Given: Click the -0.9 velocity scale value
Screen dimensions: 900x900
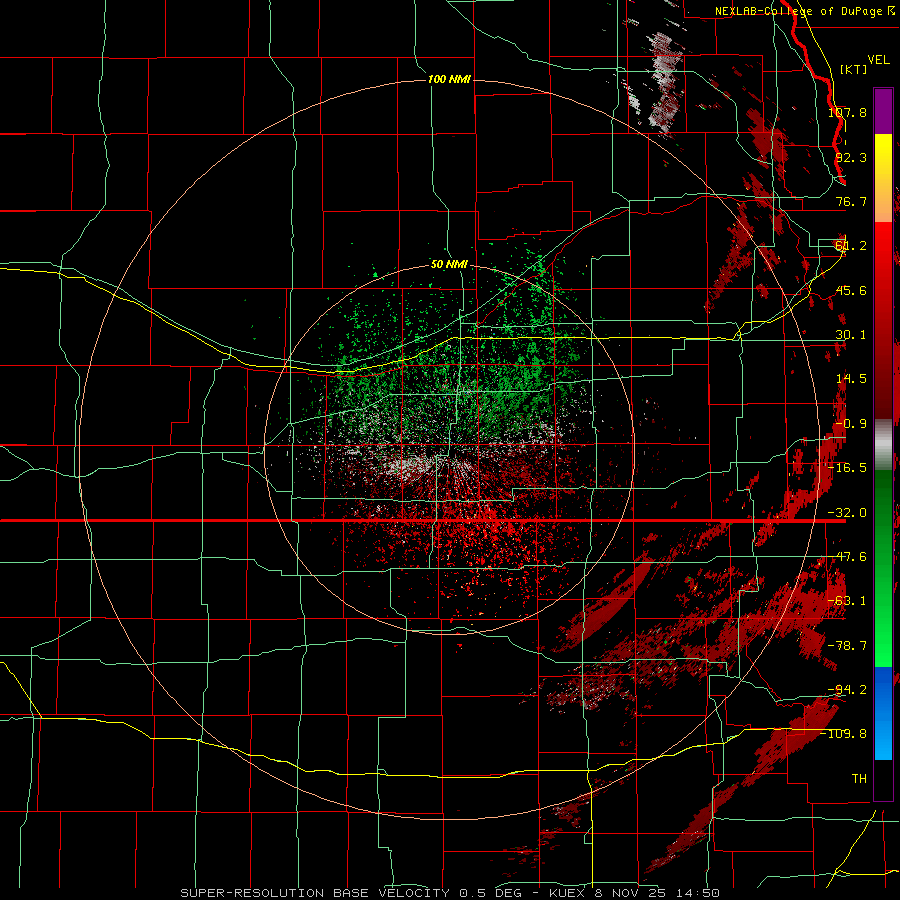Looking at the screenshot, I should coord(851,424).
